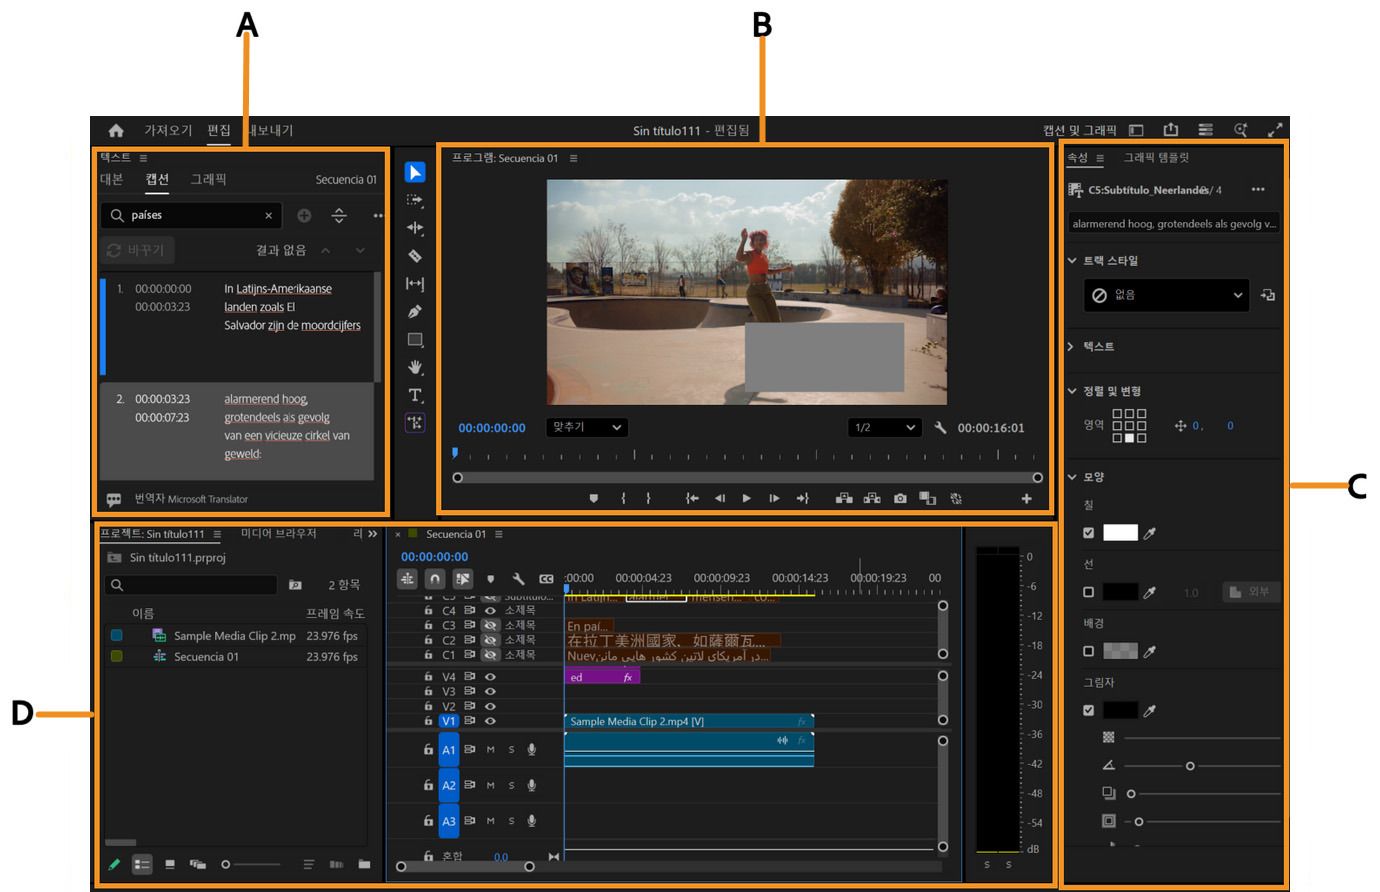1380x892 pixels.
Task: Click the Export Frame camera icon
Action: pyautogui.click(x=900, y=498)
